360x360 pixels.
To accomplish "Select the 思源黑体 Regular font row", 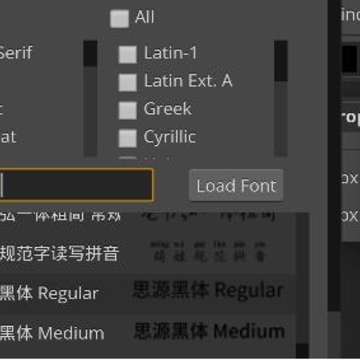I will pos(148,293).
